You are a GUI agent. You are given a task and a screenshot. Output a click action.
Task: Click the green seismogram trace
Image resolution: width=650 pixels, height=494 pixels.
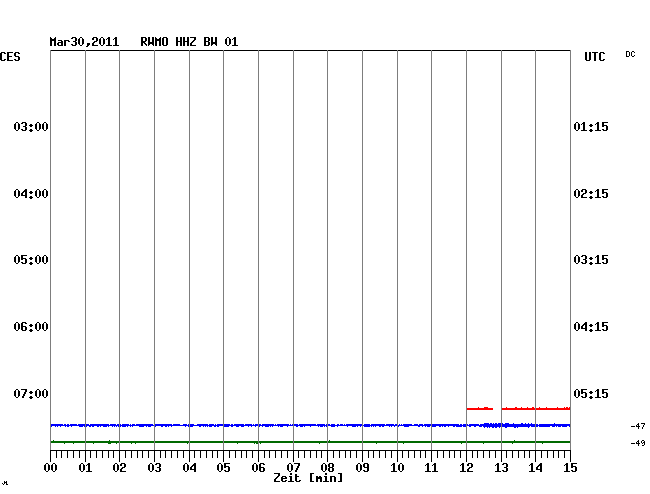(x=310, y=442)
